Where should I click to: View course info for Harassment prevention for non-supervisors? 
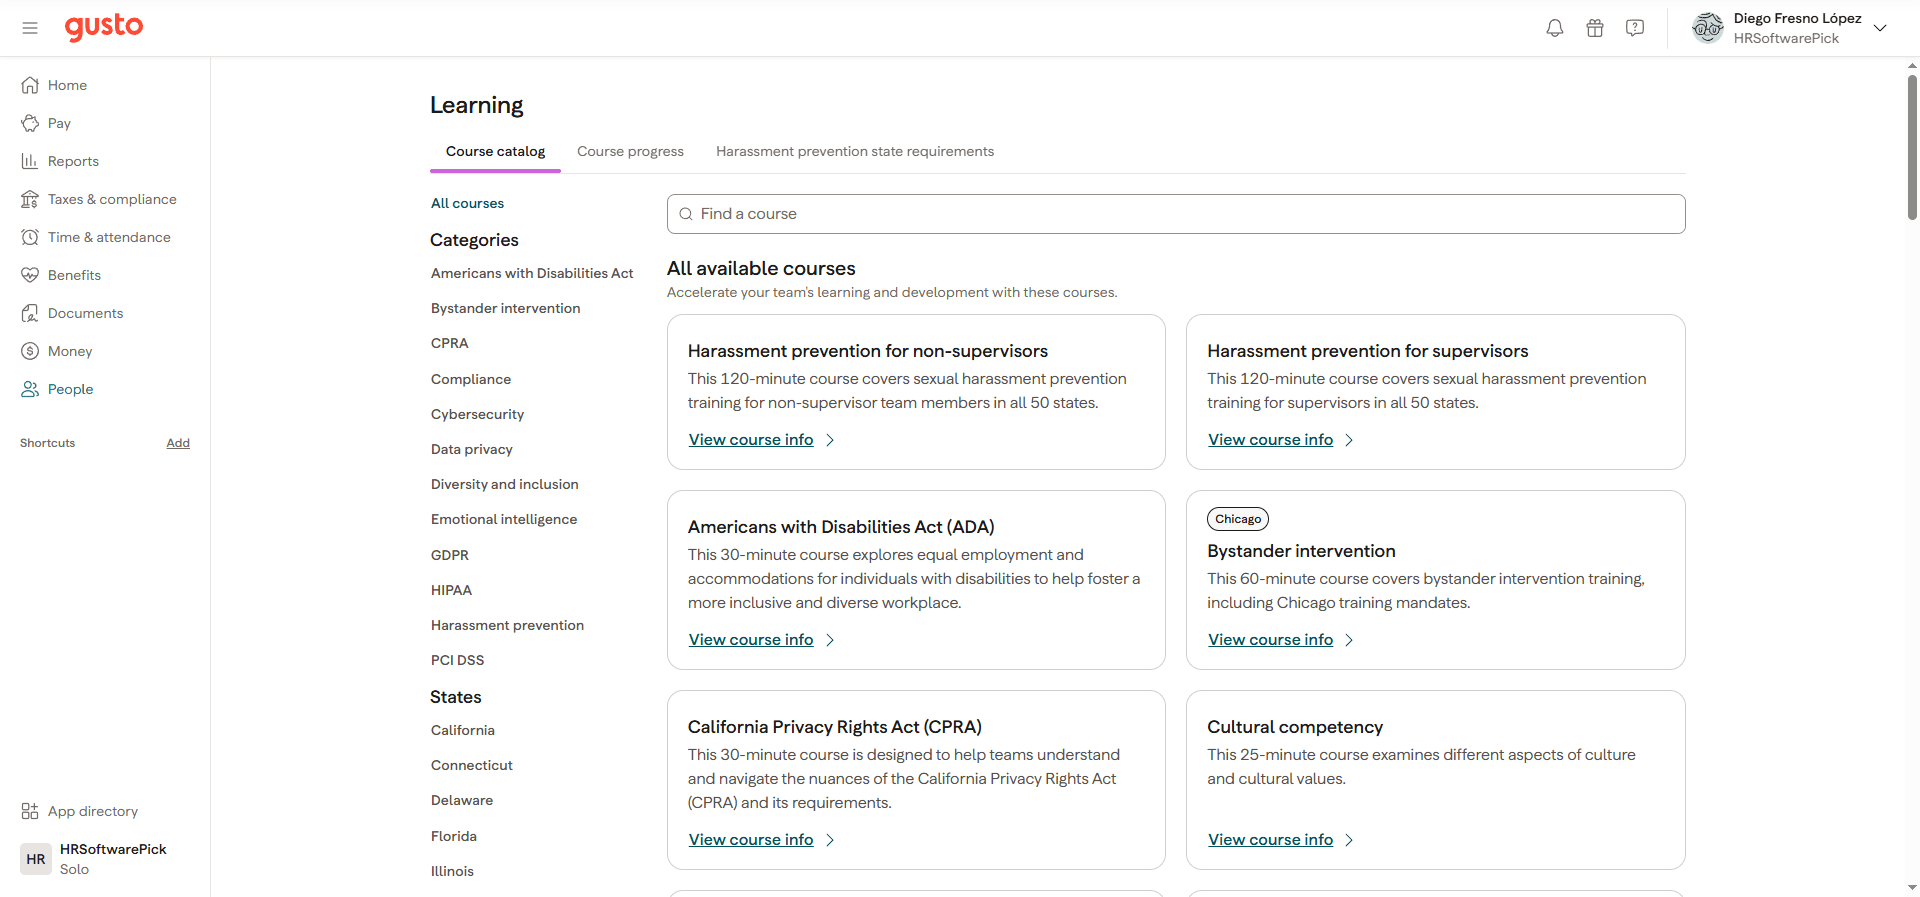click(x=761, y=440)
